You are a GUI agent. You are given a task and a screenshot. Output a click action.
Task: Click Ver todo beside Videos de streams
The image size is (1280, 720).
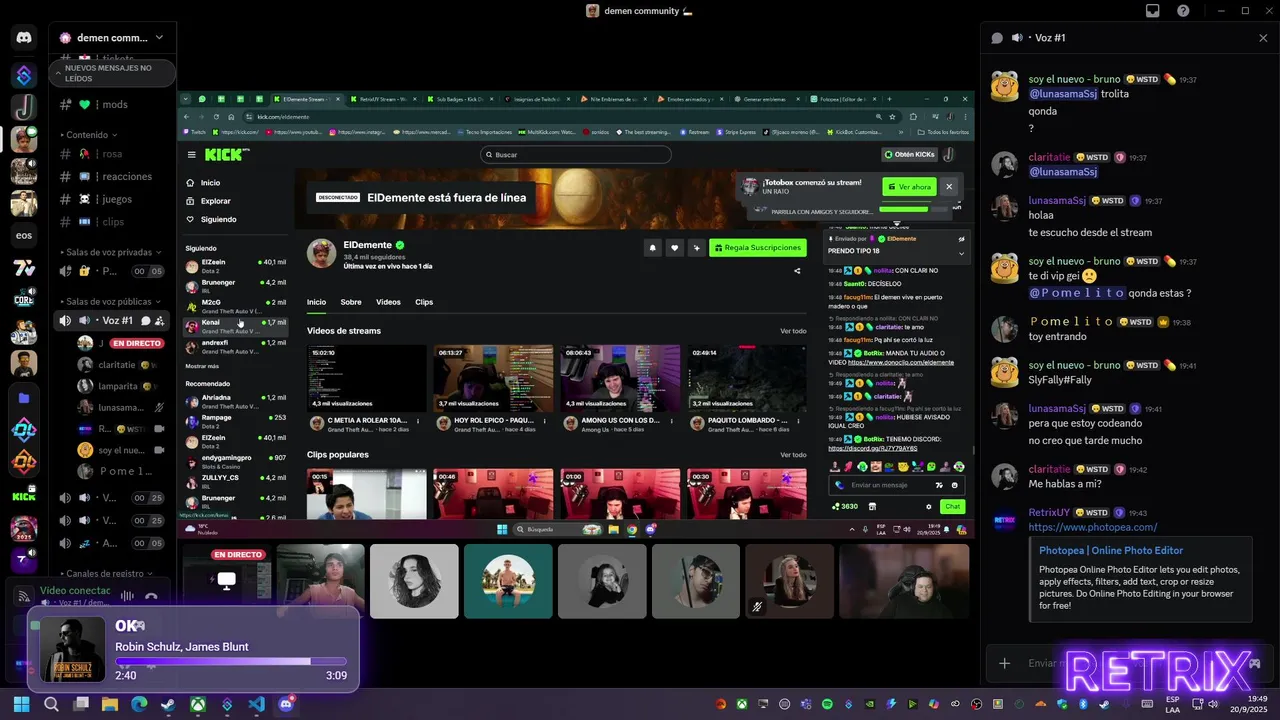[793, 331]
